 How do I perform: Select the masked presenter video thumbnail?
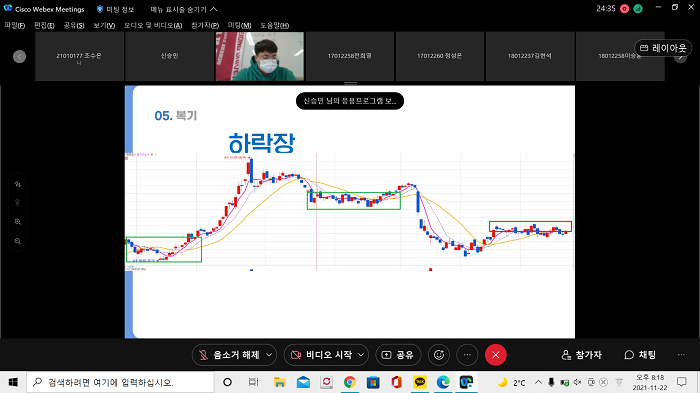tap(260, 56)
